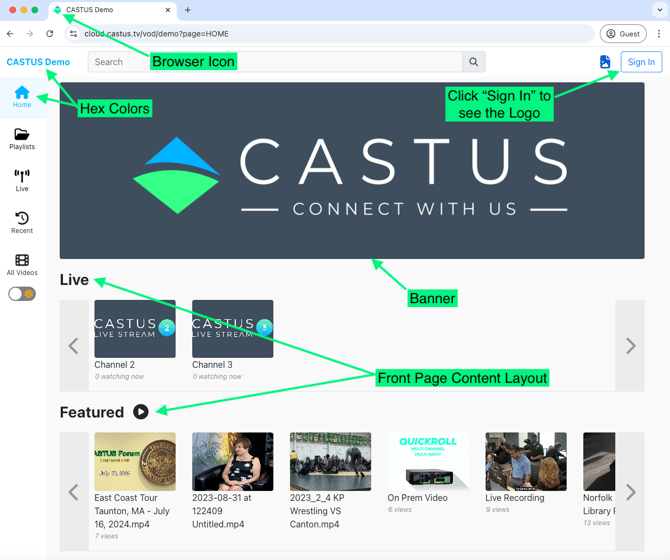Go to Live section in sidebar

(22, 181)
